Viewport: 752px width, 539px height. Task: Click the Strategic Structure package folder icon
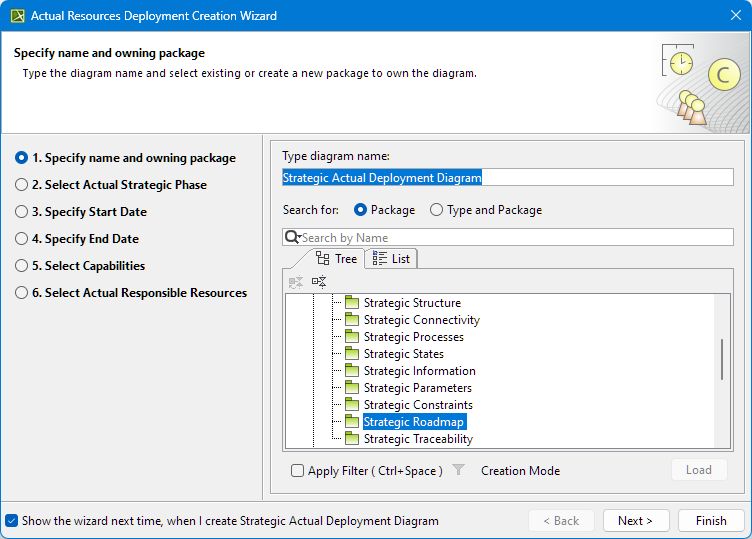click(x=351, y=303)
